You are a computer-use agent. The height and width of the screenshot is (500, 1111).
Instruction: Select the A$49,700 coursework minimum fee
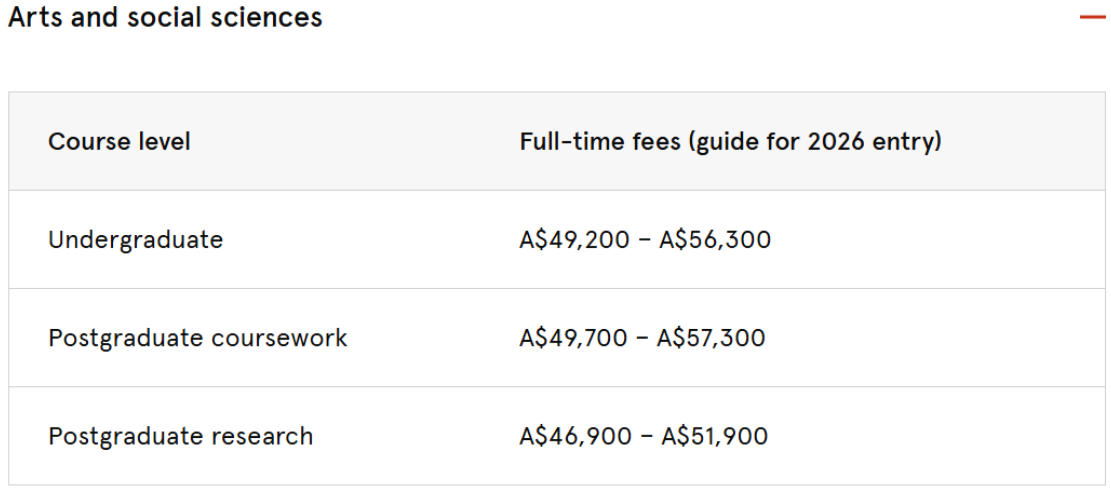click(574, 338)
